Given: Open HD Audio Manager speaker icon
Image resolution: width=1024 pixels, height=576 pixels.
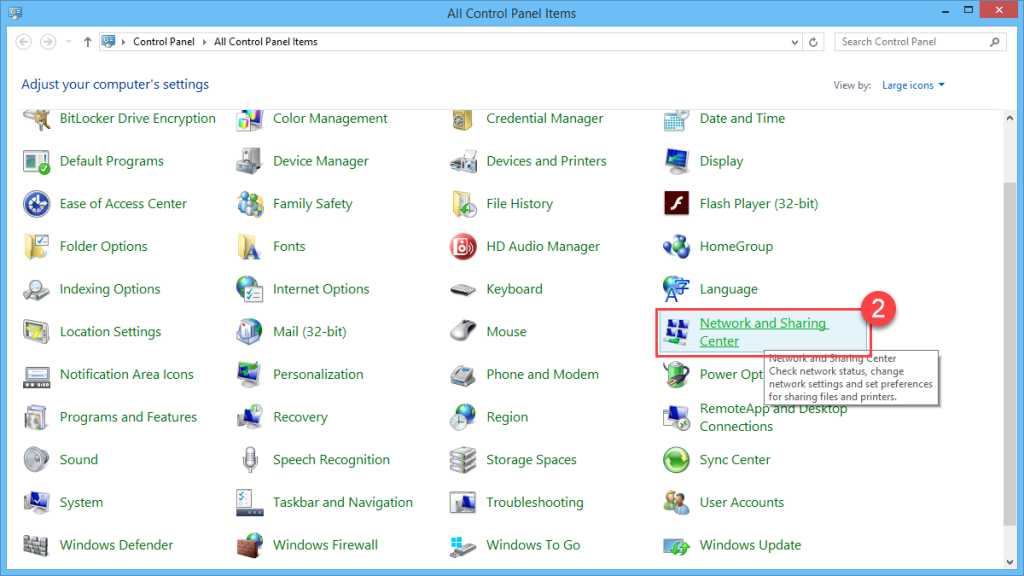Looking at the screenshot, I should pos(463,246).
